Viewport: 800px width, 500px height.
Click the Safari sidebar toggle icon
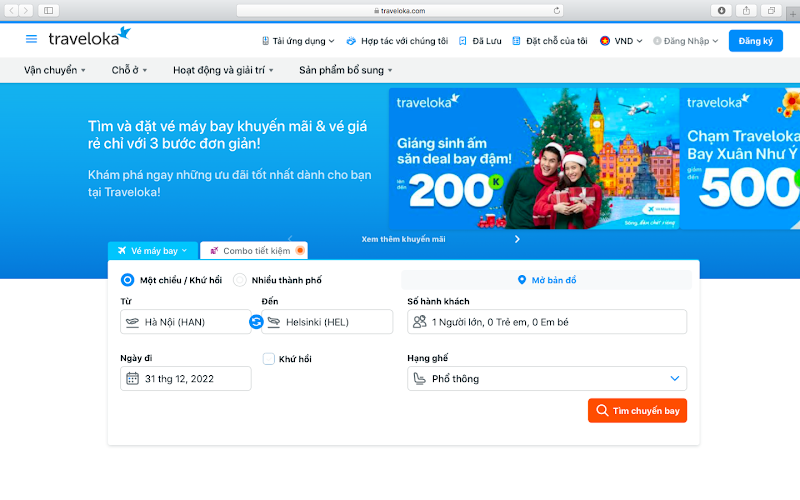(x=48, y=10)
